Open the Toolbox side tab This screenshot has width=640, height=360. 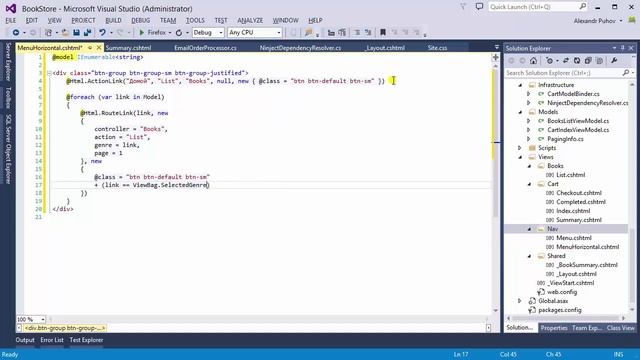(x=8, y=98)
